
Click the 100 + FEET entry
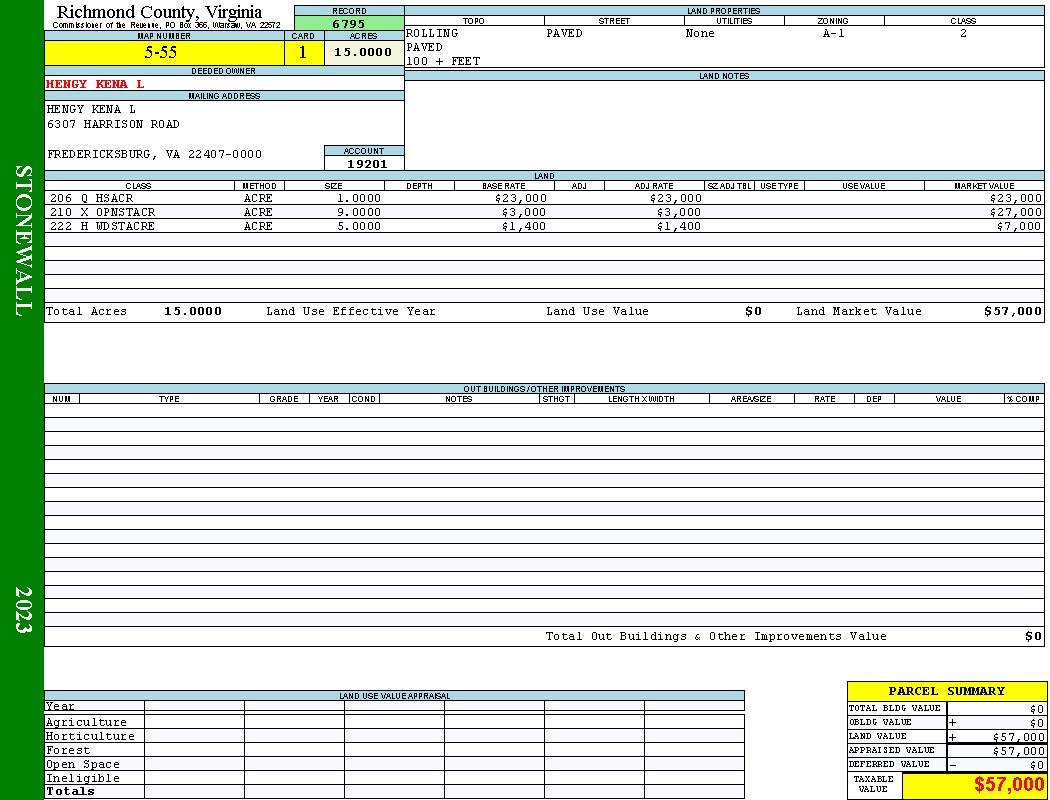(443, 62)
